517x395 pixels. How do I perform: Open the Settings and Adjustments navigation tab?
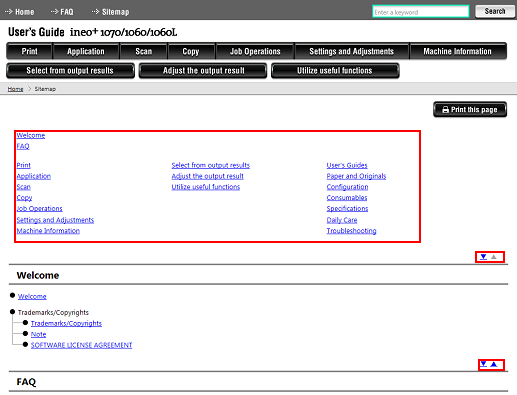(351, 51)
